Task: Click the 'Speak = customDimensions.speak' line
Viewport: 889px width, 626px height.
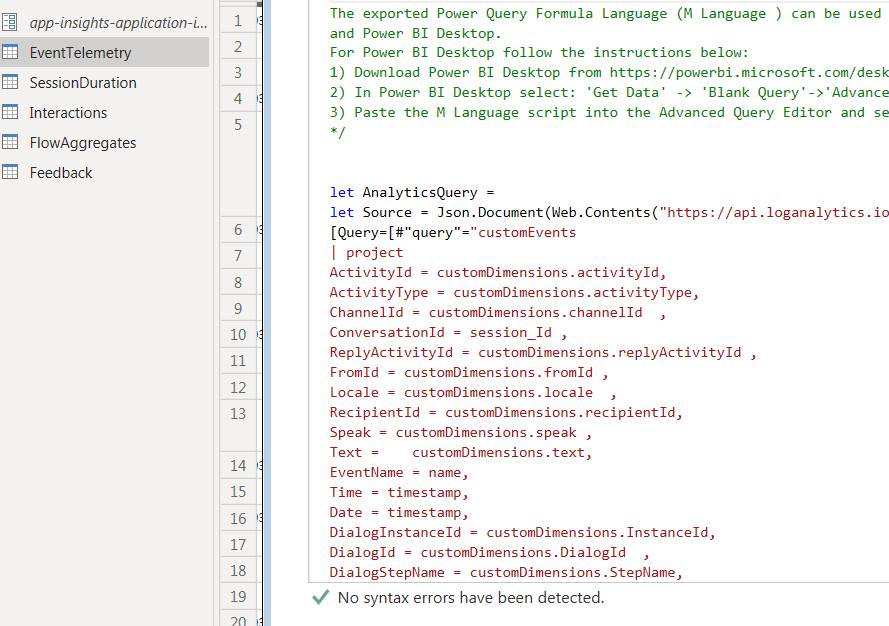Action: click(461, 433)
